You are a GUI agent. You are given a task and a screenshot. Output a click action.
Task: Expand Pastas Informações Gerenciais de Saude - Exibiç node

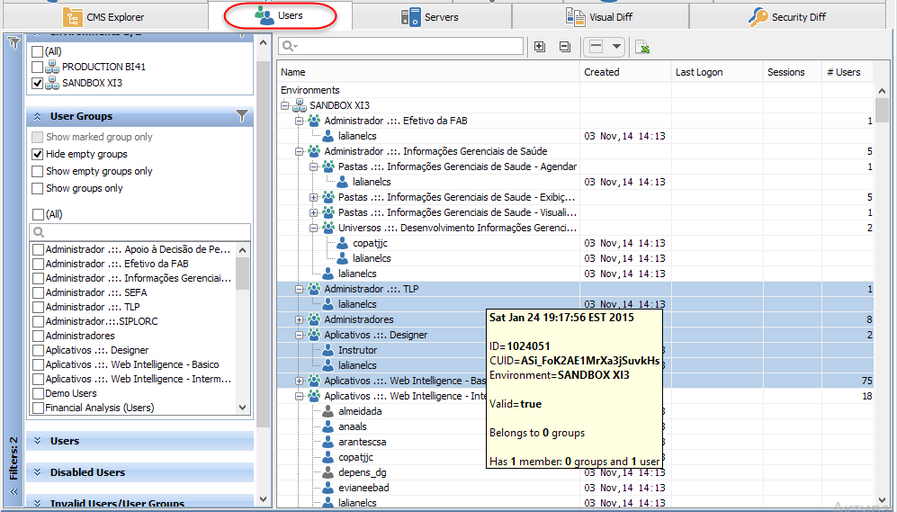click(x=313, y=197)
